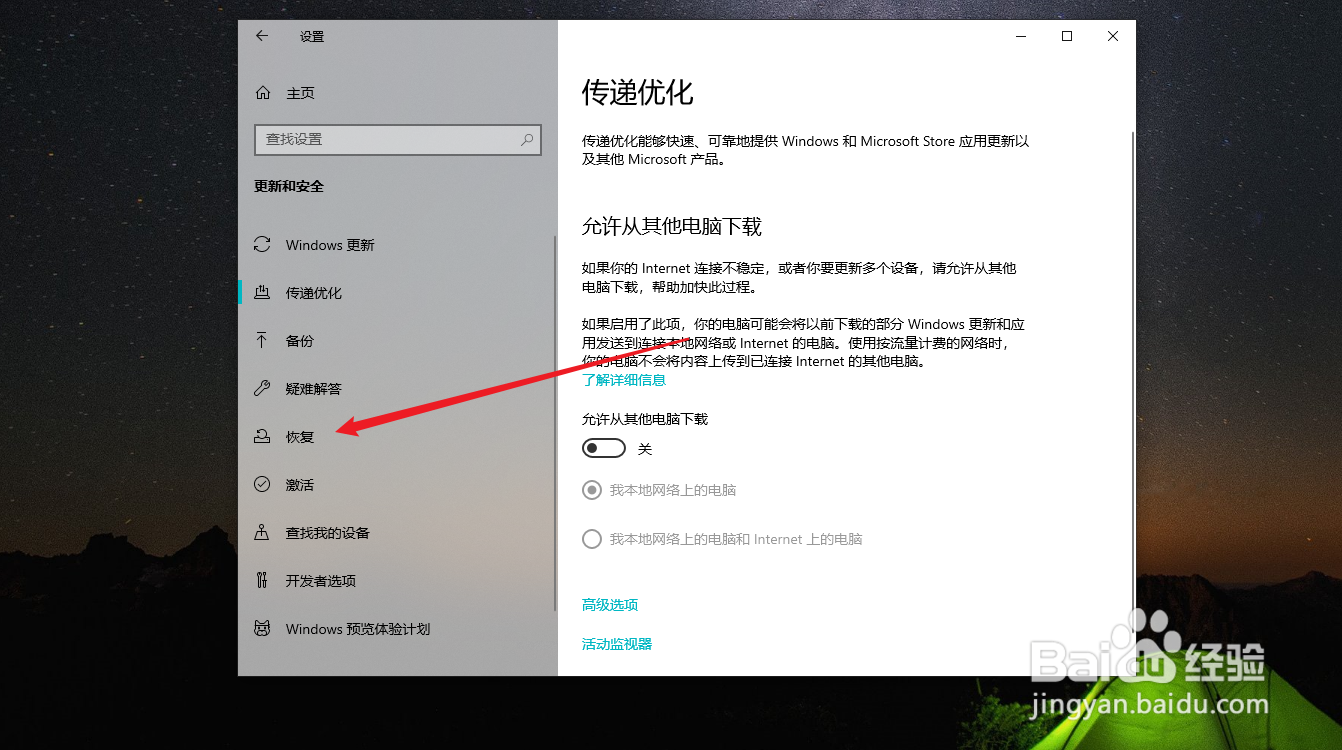Image resolution: width=1342 pixels, height=750 pixels.
Task: Click 主页 label in sidebar
Action: pyautogui.click(x=301, y=93)
